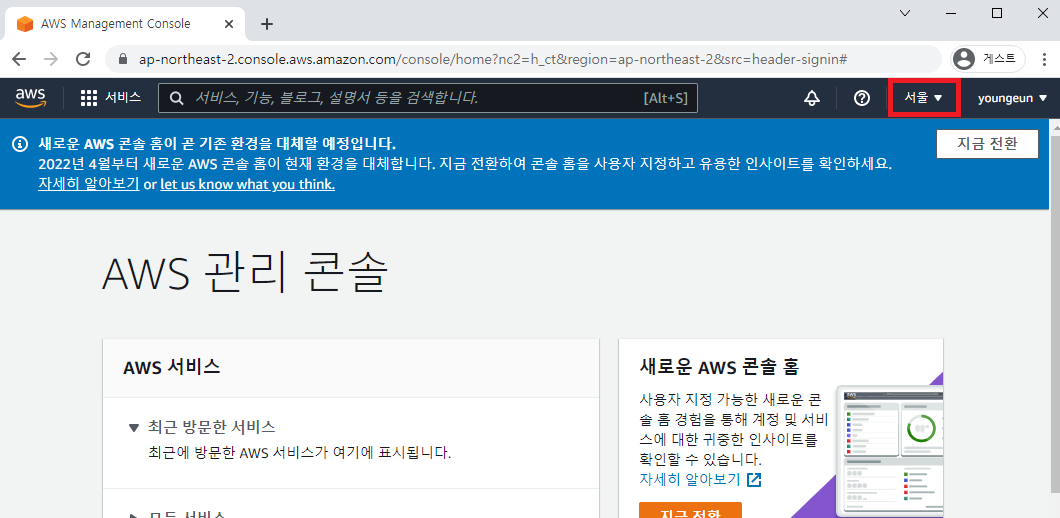Select the AWS Management Console tab
Viewport: 1060px width, 518px height.
pos(122,24)
